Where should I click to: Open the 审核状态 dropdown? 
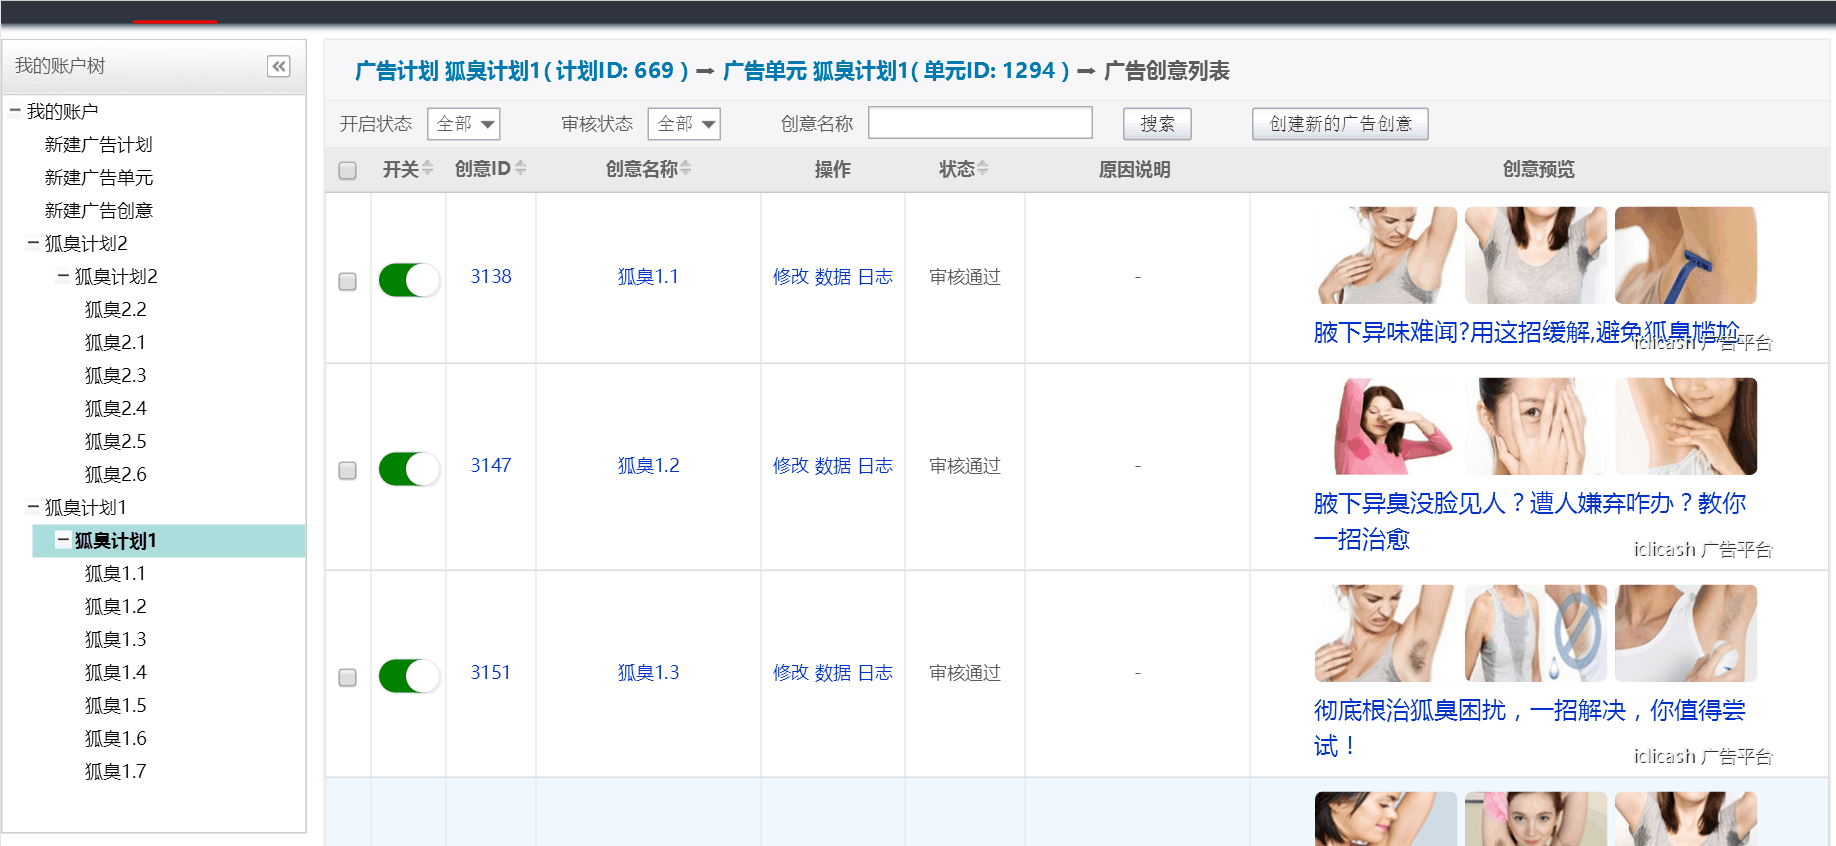click(x=684, y=124)
